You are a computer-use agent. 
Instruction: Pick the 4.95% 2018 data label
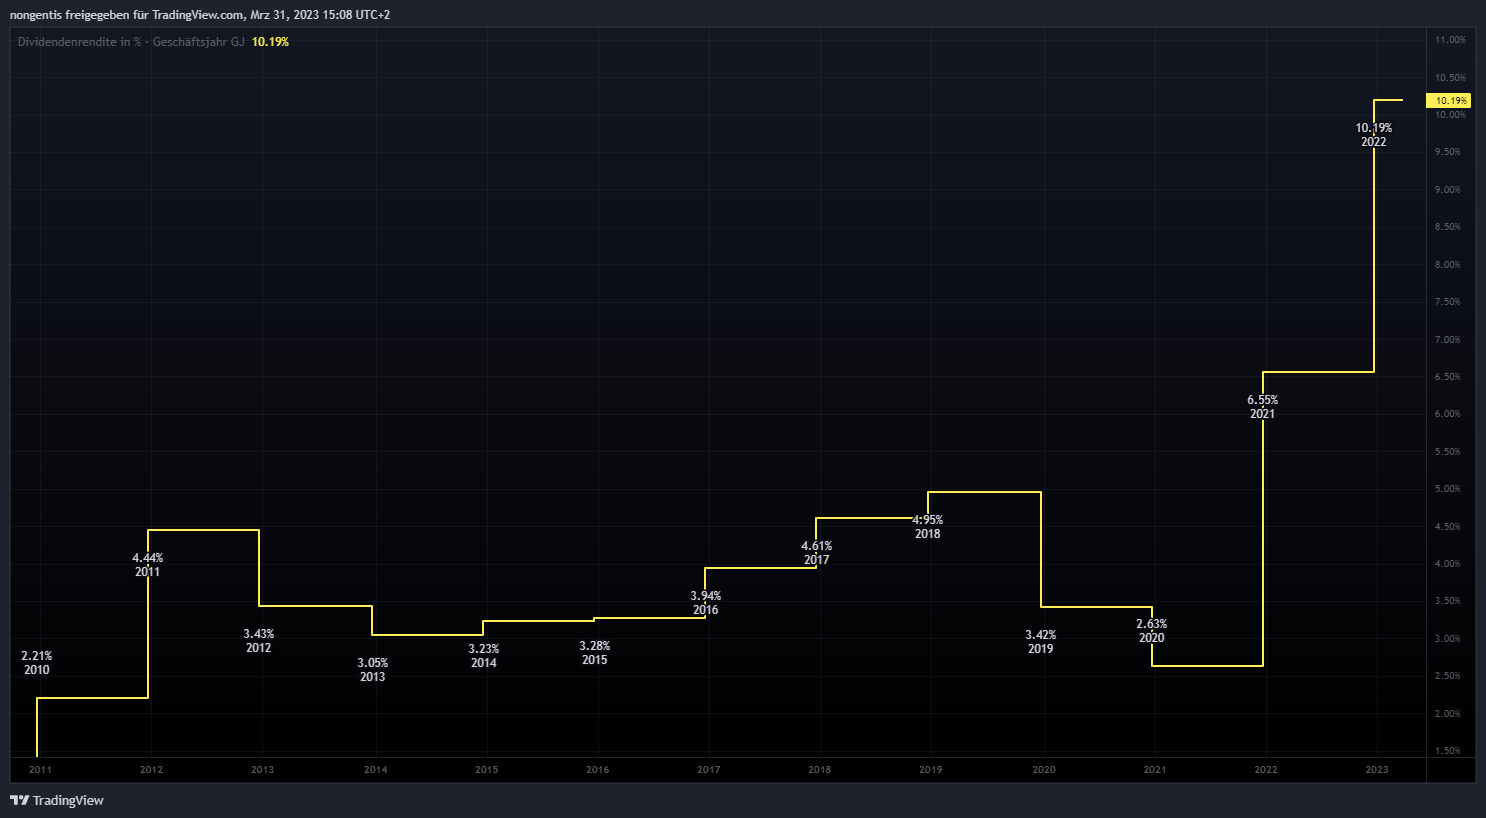pos(928,527)
